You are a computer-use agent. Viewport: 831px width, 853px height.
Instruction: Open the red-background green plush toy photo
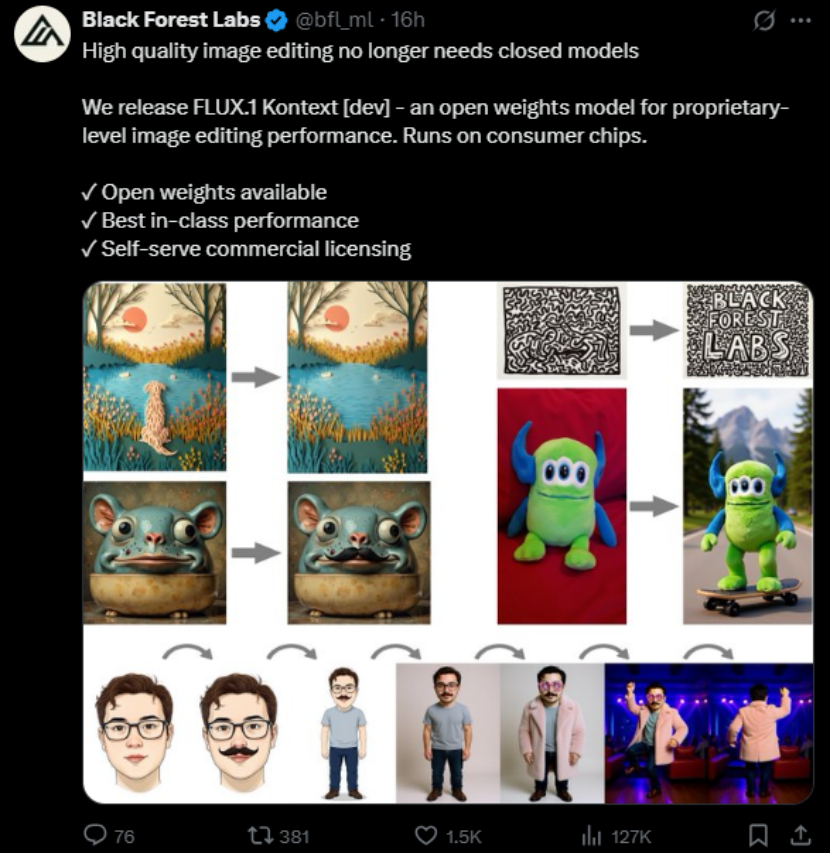coord(562,506)
